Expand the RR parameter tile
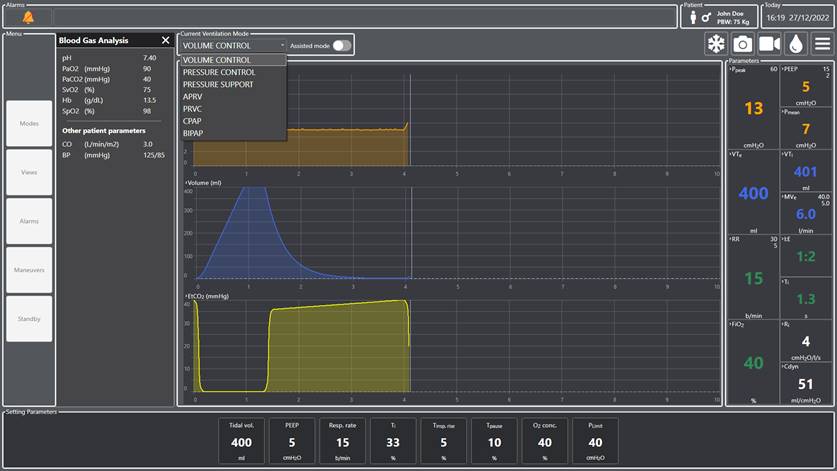The image size is (837, 471). 753,277
